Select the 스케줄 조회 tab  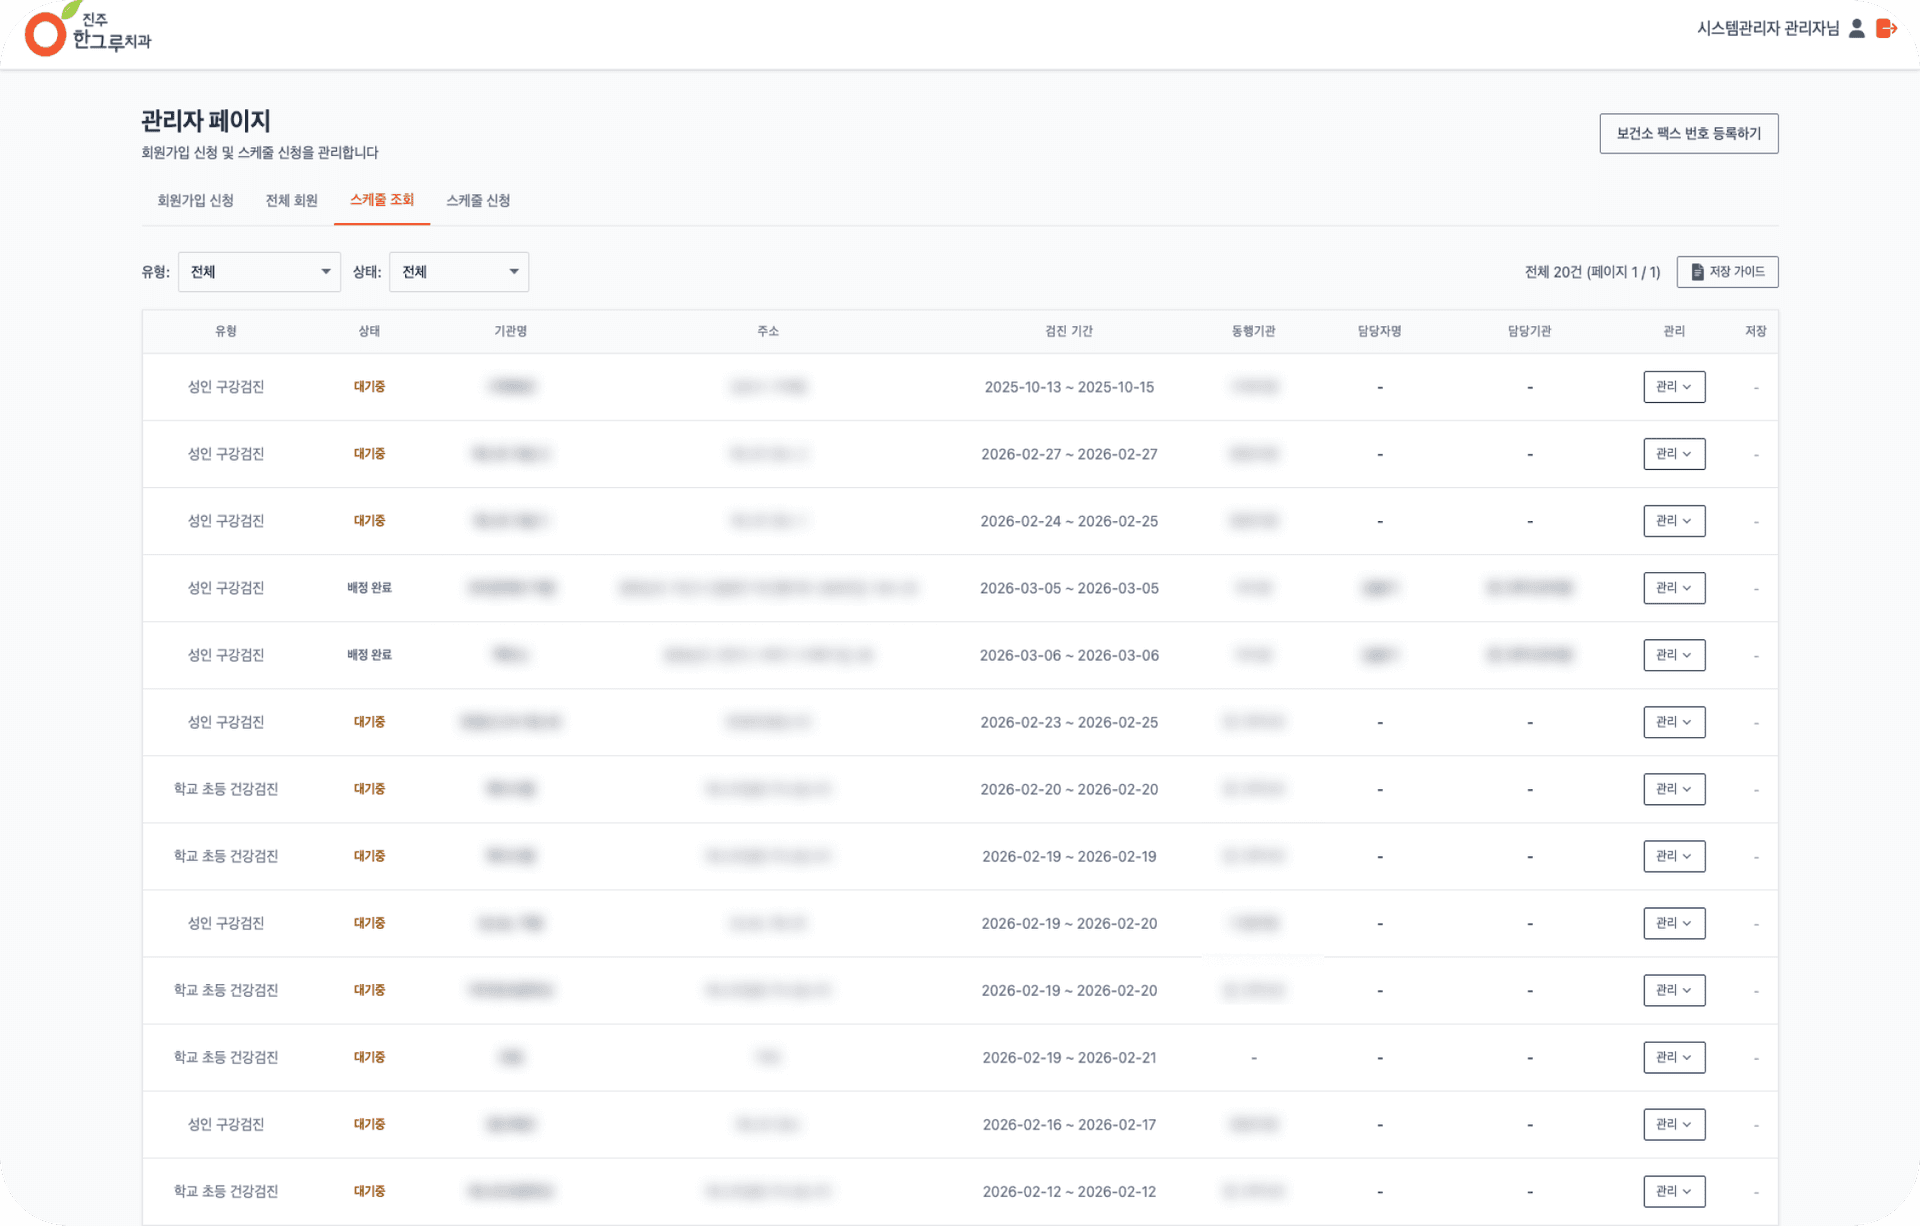(382, 200)
